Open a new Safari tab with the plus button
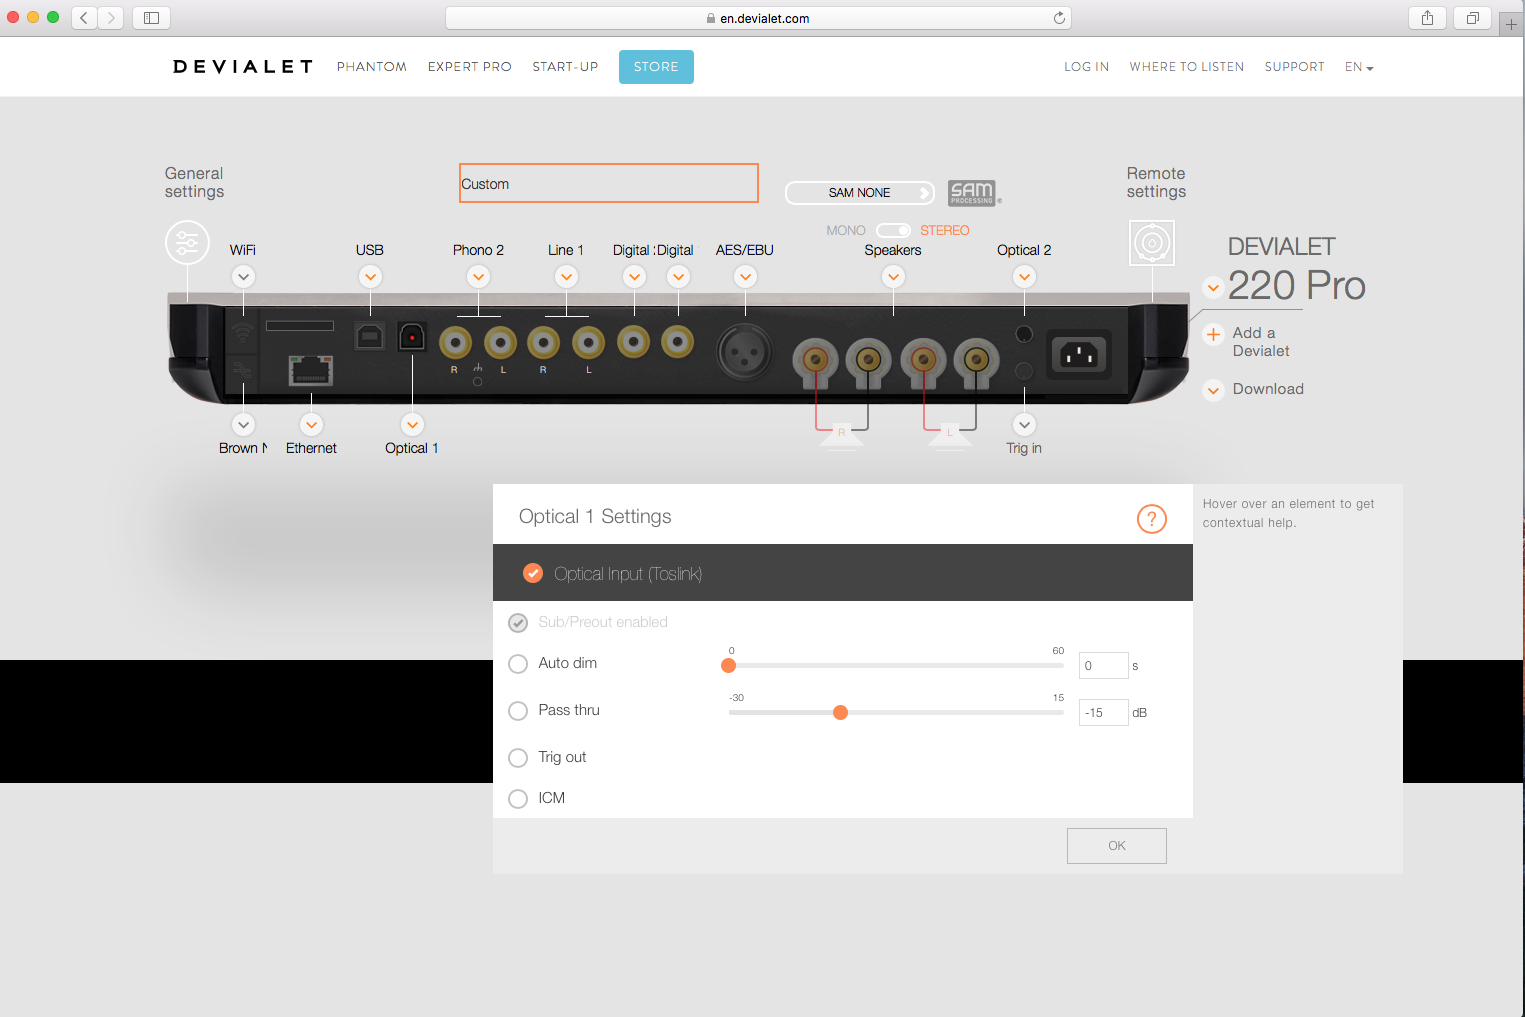 click(x=1511, y=24)
